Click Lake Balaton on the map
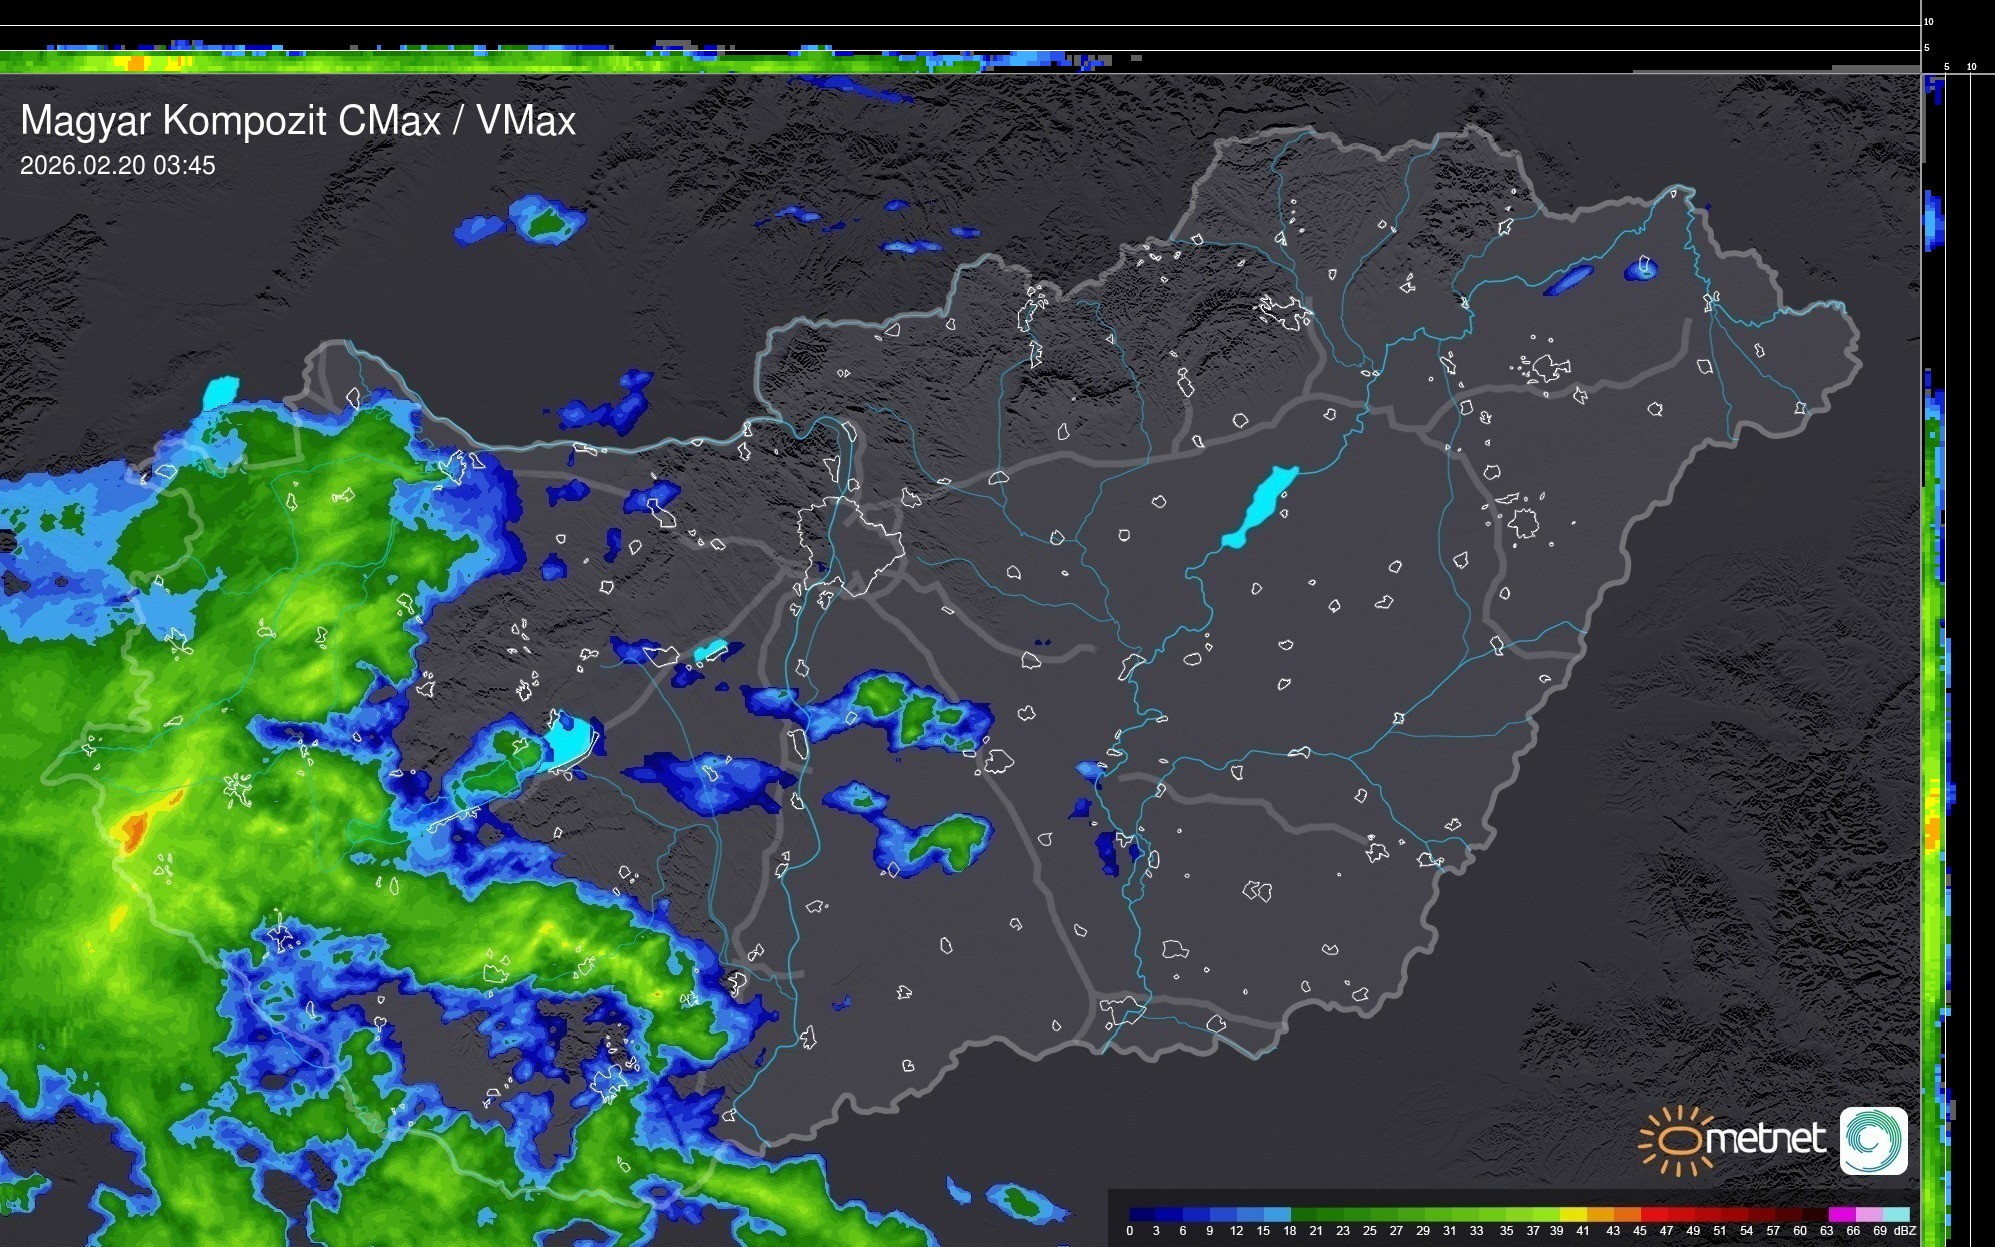This screenshot has height=1247, width=1995. (571, 743)
